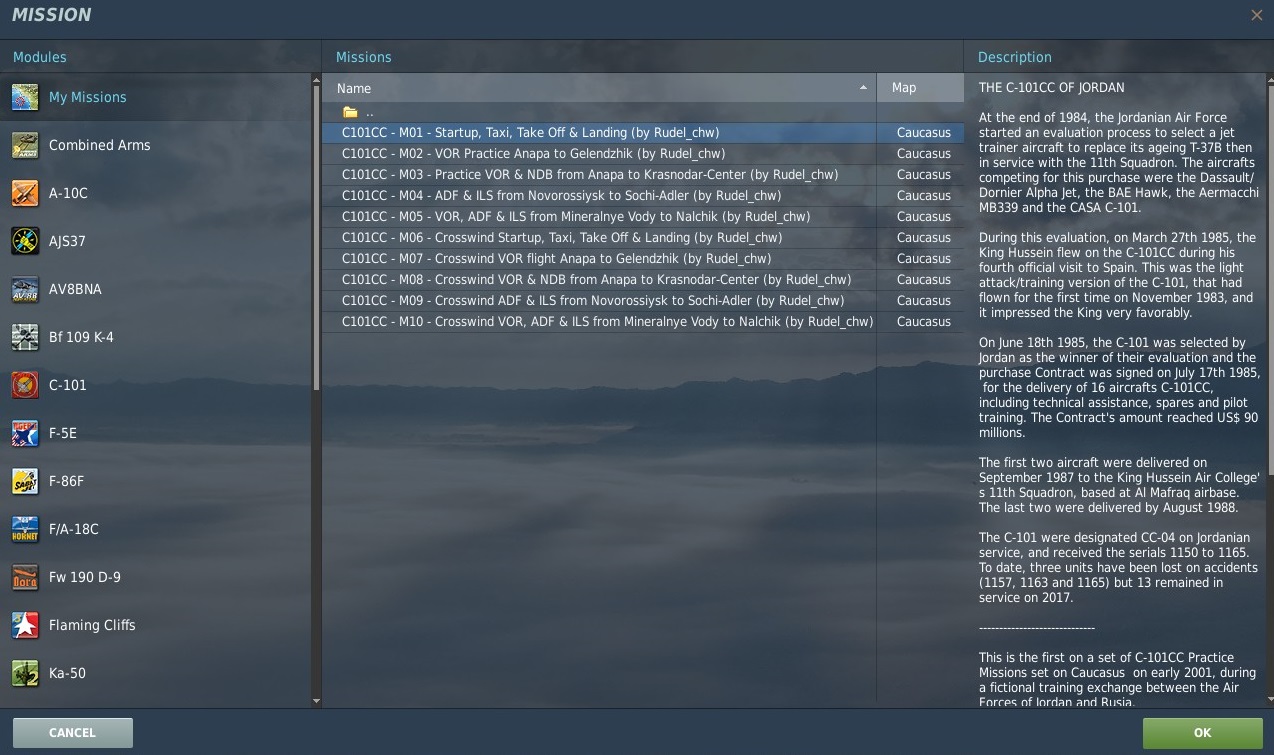Image resolution: width=1274 pixels, height=755 pixels.
Task: Select the Ka-50 module icon
Action: pyautogui.click(x=25, y=673)
